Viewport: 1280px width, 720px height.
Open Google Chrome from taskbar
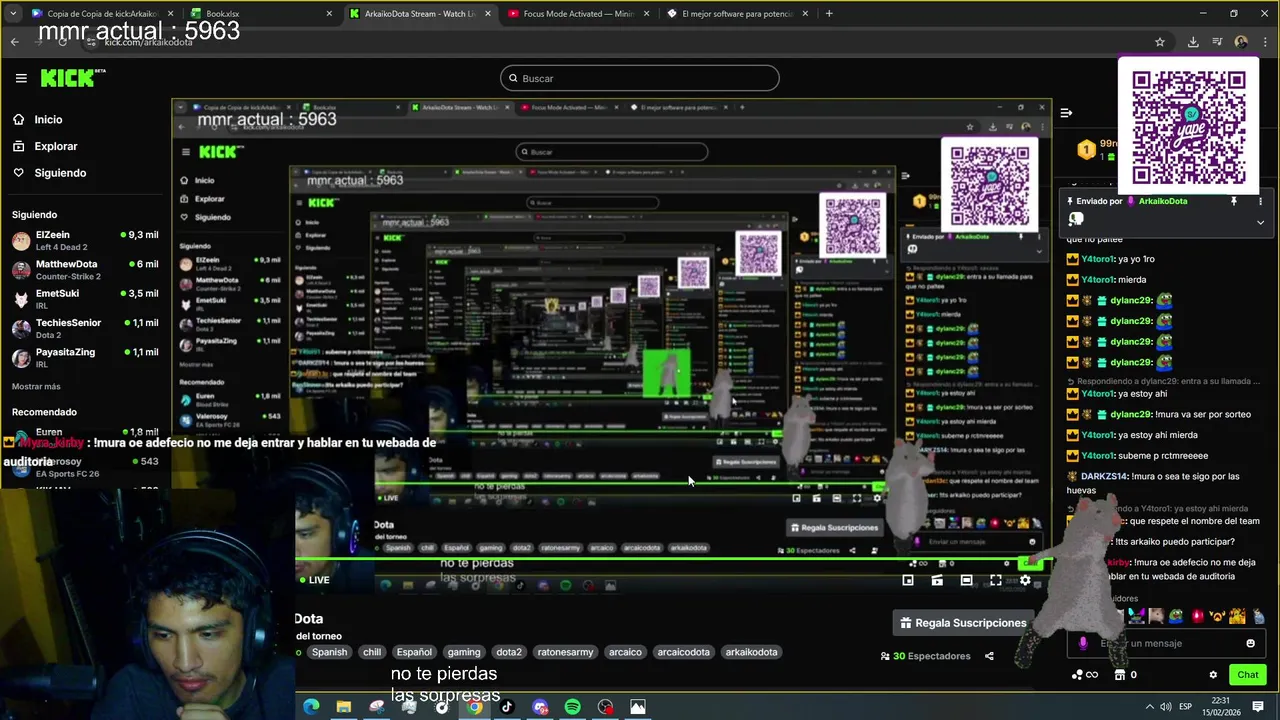[x=474, y=707]
